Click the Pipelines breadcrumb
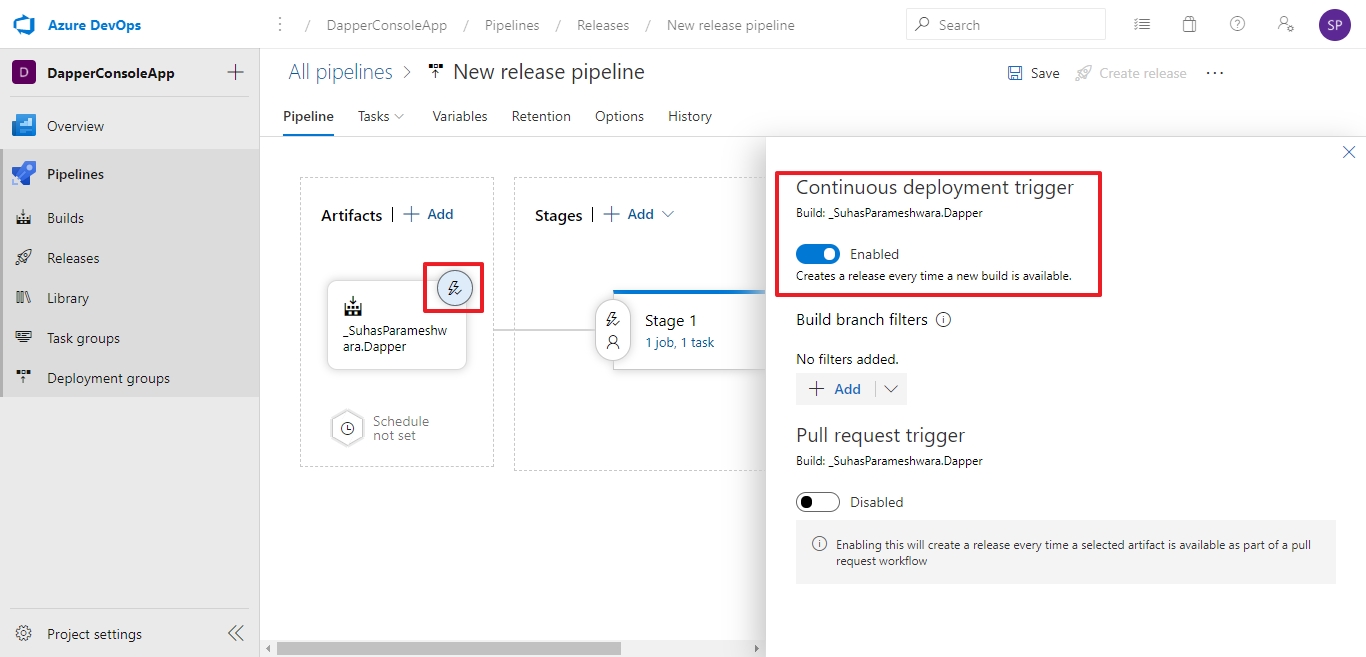The image size is (1366, 657). click(x=512, y=25)
